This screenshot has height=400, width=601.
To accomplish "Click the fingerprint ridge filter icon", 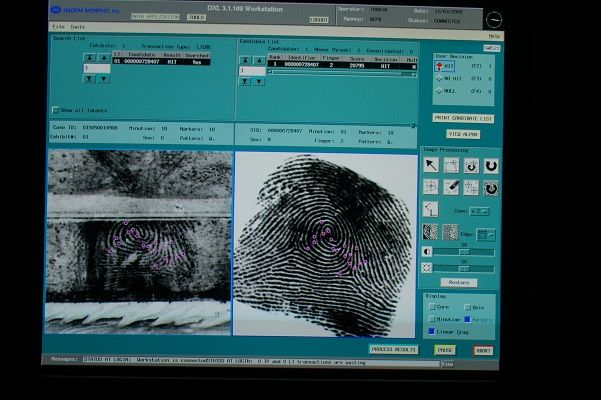I will tap(430, 232).
